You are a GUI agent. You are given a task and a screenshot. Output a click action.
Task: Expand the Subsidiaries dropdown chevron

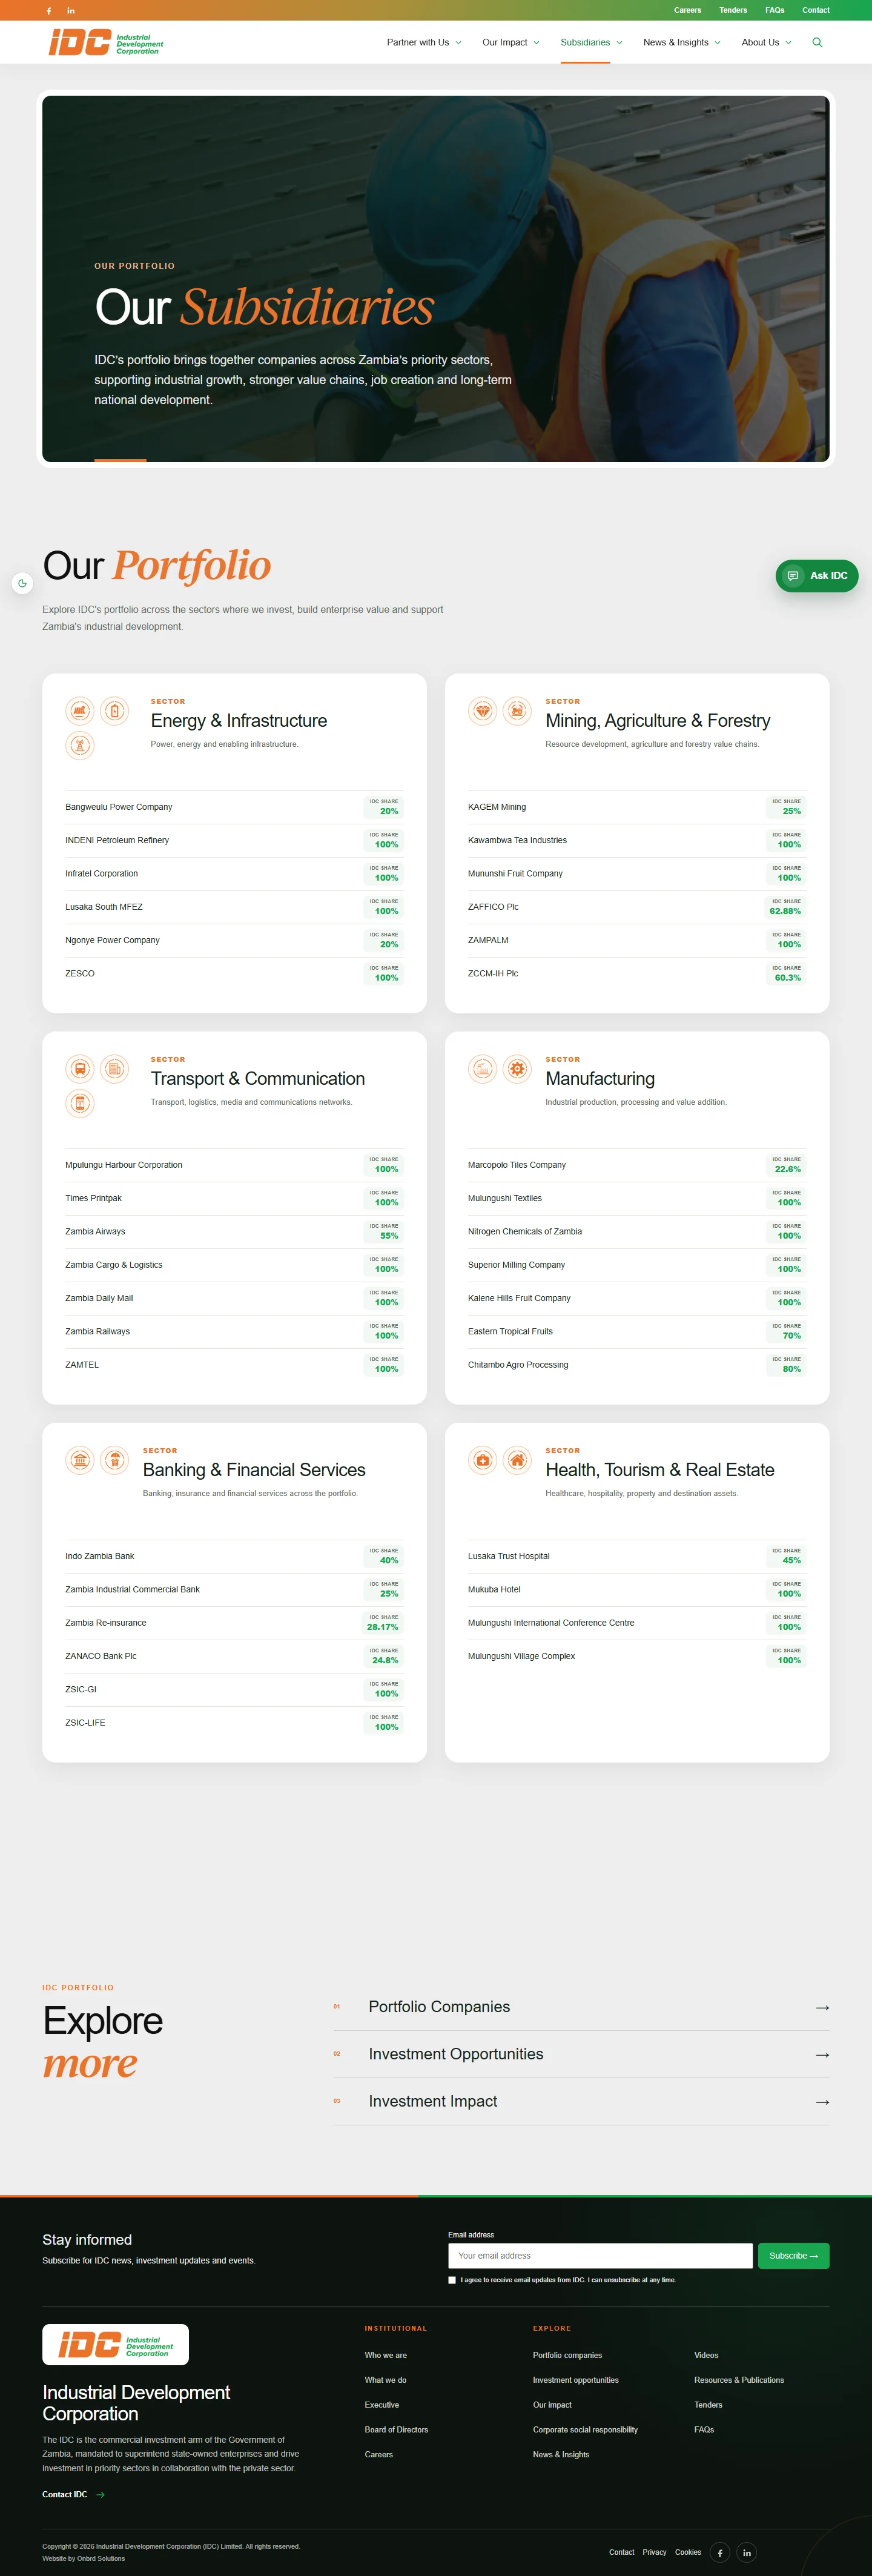tap(619, 43)
